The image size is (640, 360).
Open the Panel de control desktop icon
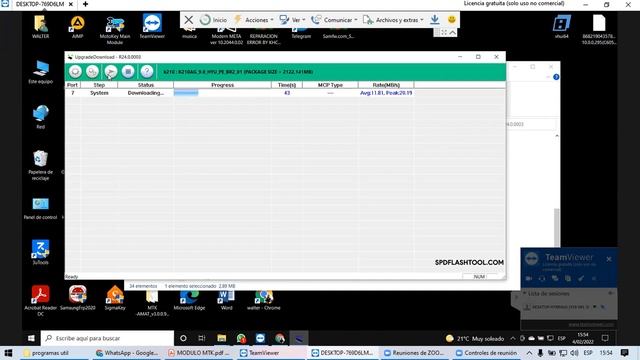(40, 209)
